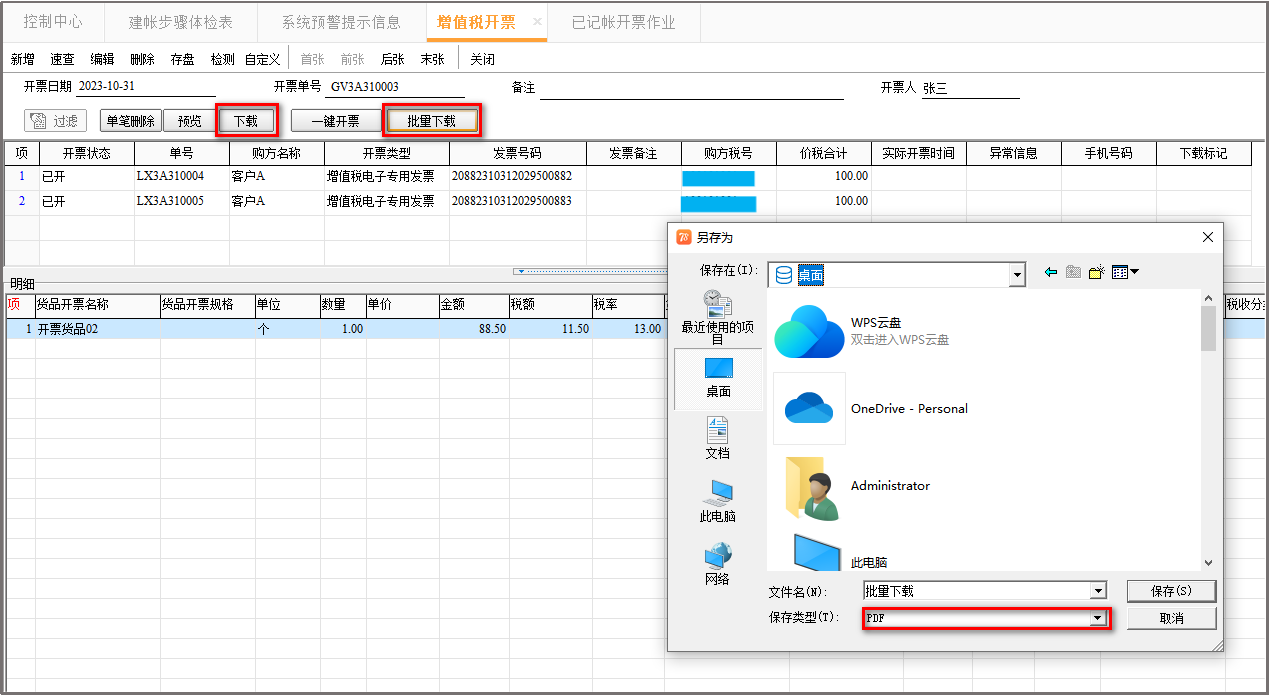Click the 文件名 input field
This screenshot has width=1270, height=697.
click(976, 591)
